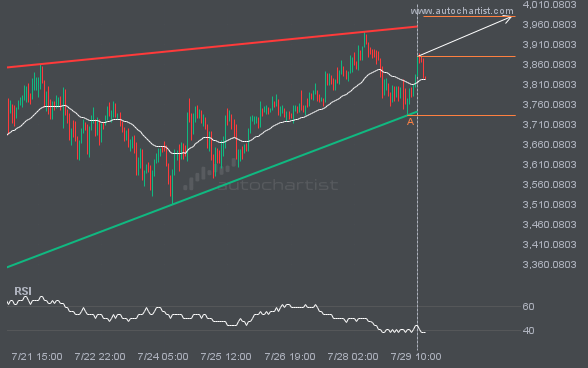Click the 7/28 02:00 time label
The image size is (588, 368).
pos(352,356)
